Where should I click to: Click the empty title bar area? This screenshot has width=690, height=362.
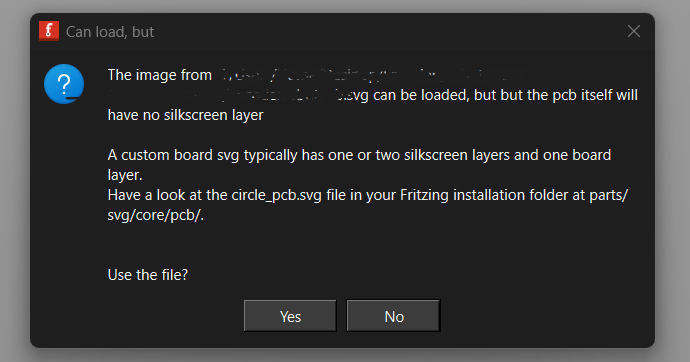pyautogui.click(x=387, y=31)
